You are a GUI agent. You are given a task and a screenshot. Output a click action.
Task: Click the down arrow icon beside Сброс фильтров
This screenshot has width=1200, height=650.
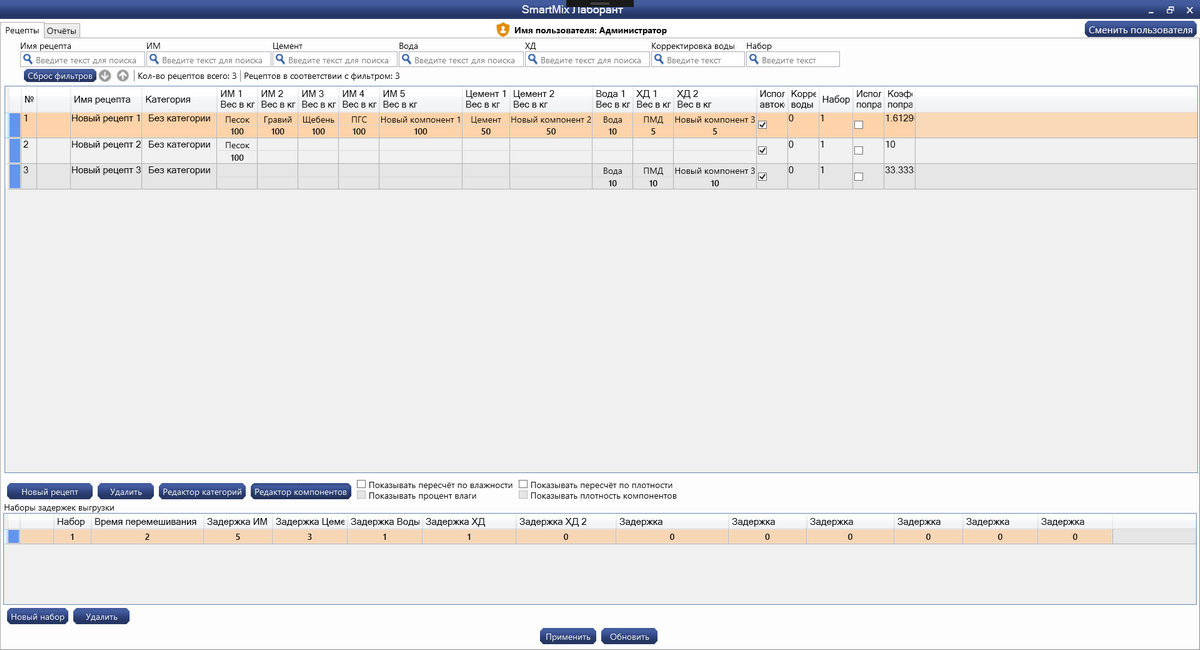coord(105,76)
